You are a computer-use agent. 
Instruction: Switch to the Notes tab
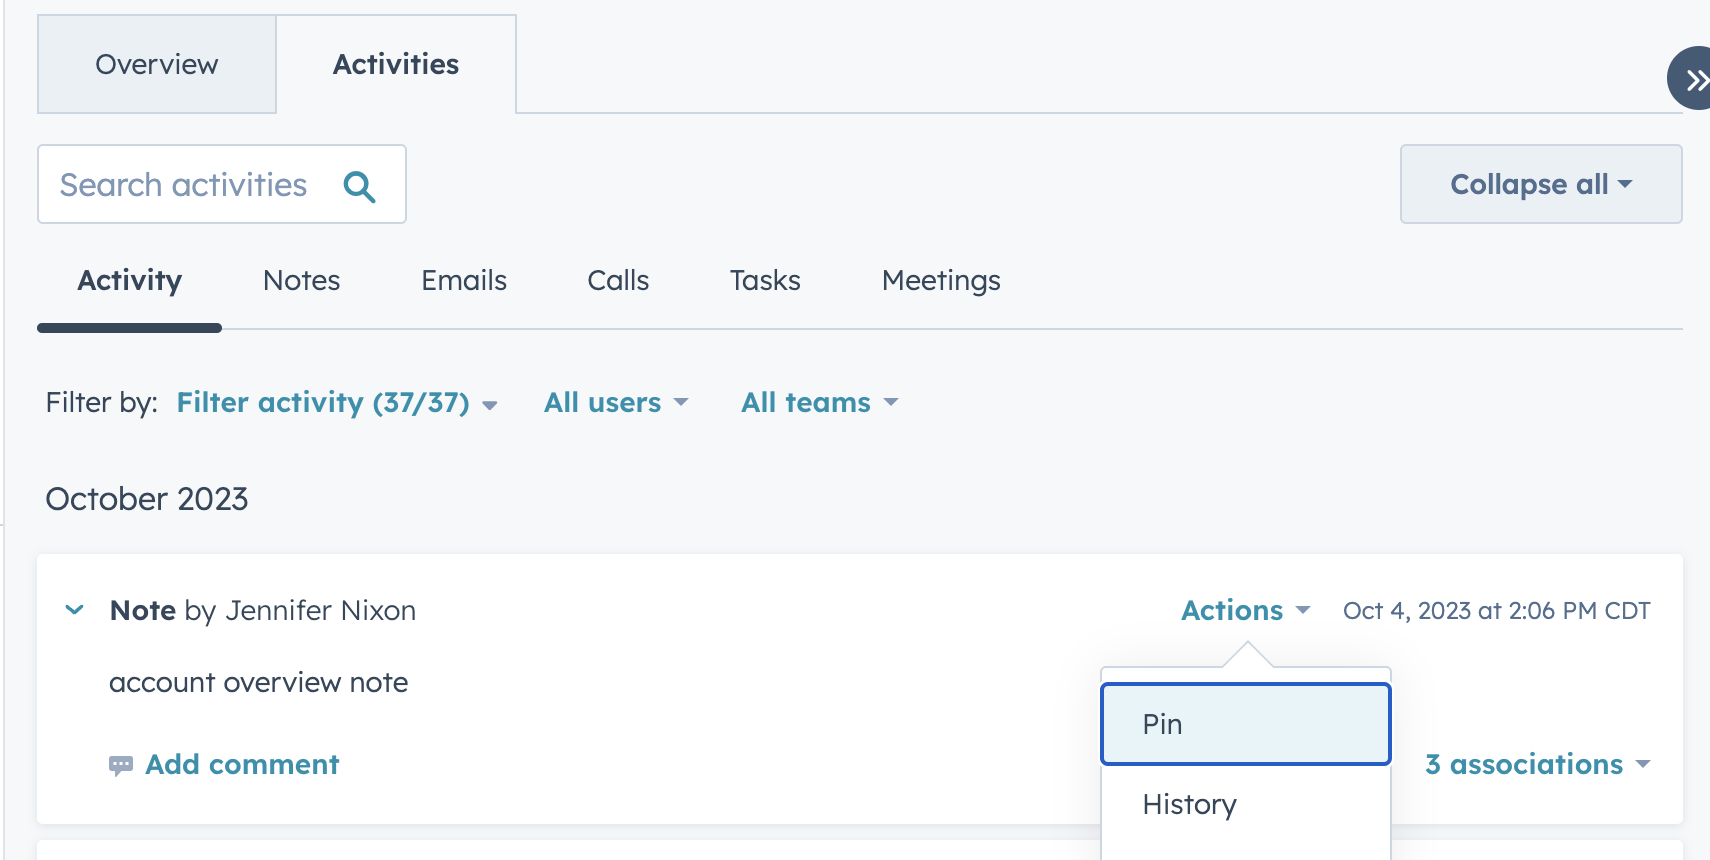(301, 281)
